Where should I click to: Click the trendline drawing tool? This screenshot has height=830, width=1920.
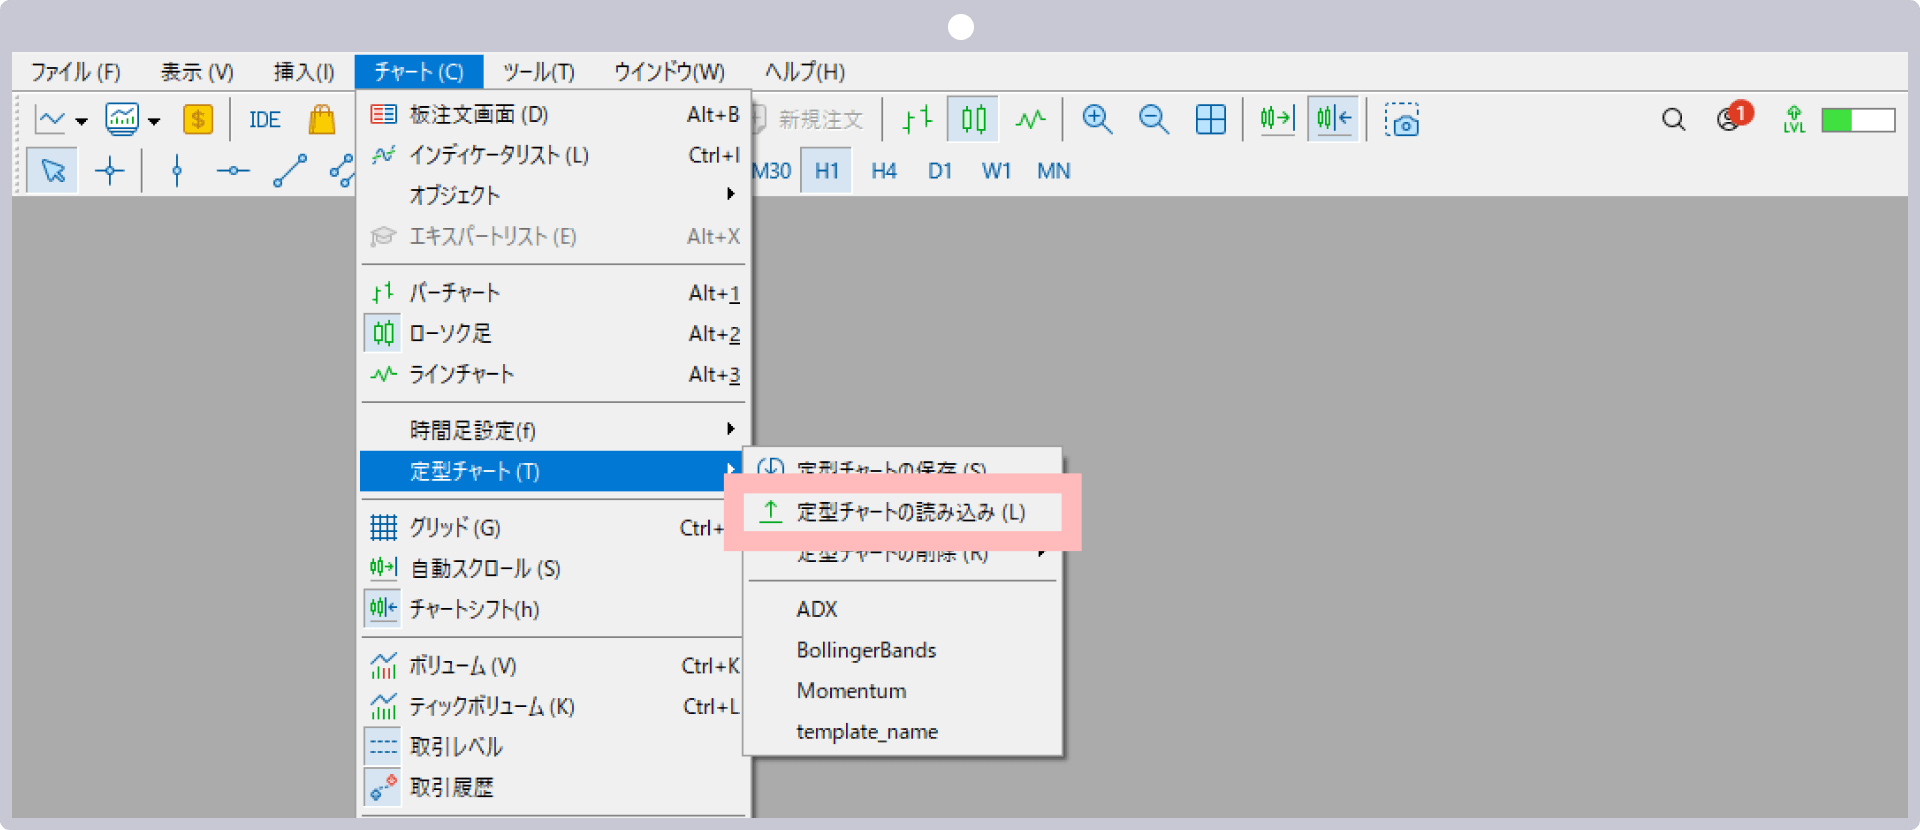coord(289,171)
